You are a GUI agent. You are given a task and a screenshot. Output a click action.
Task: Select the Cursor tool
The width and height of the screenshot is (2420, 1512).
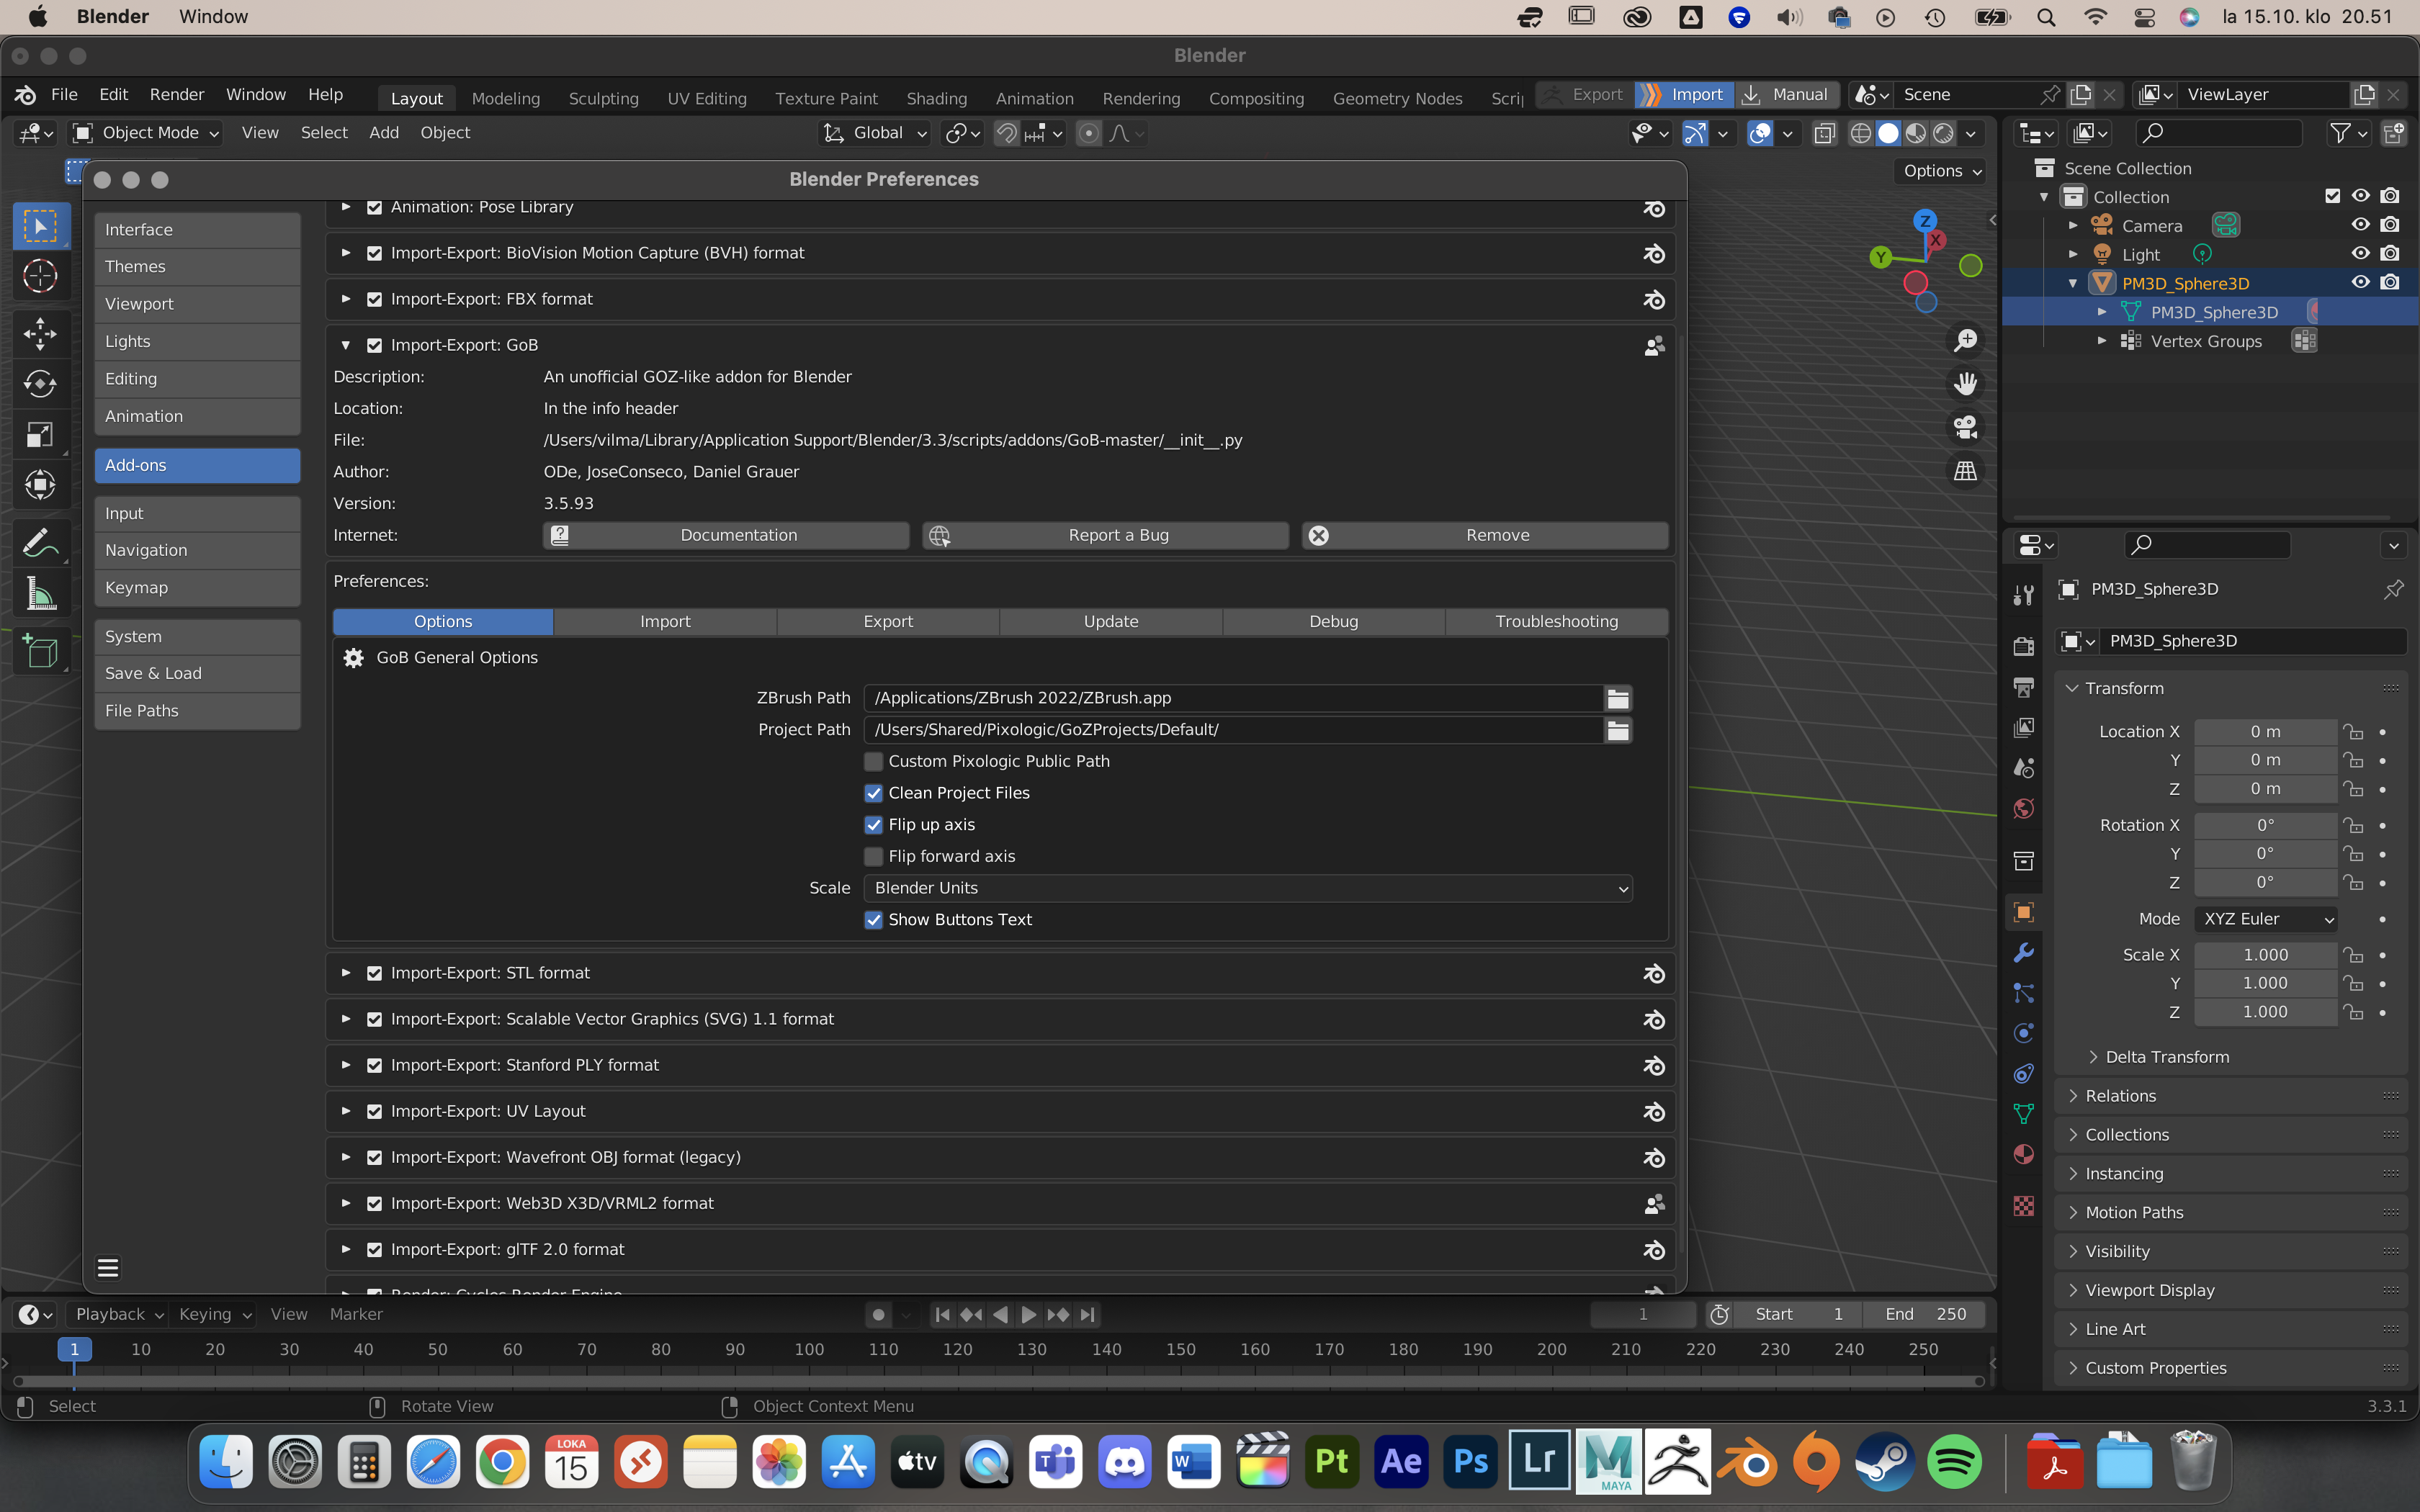pos(40,276)
